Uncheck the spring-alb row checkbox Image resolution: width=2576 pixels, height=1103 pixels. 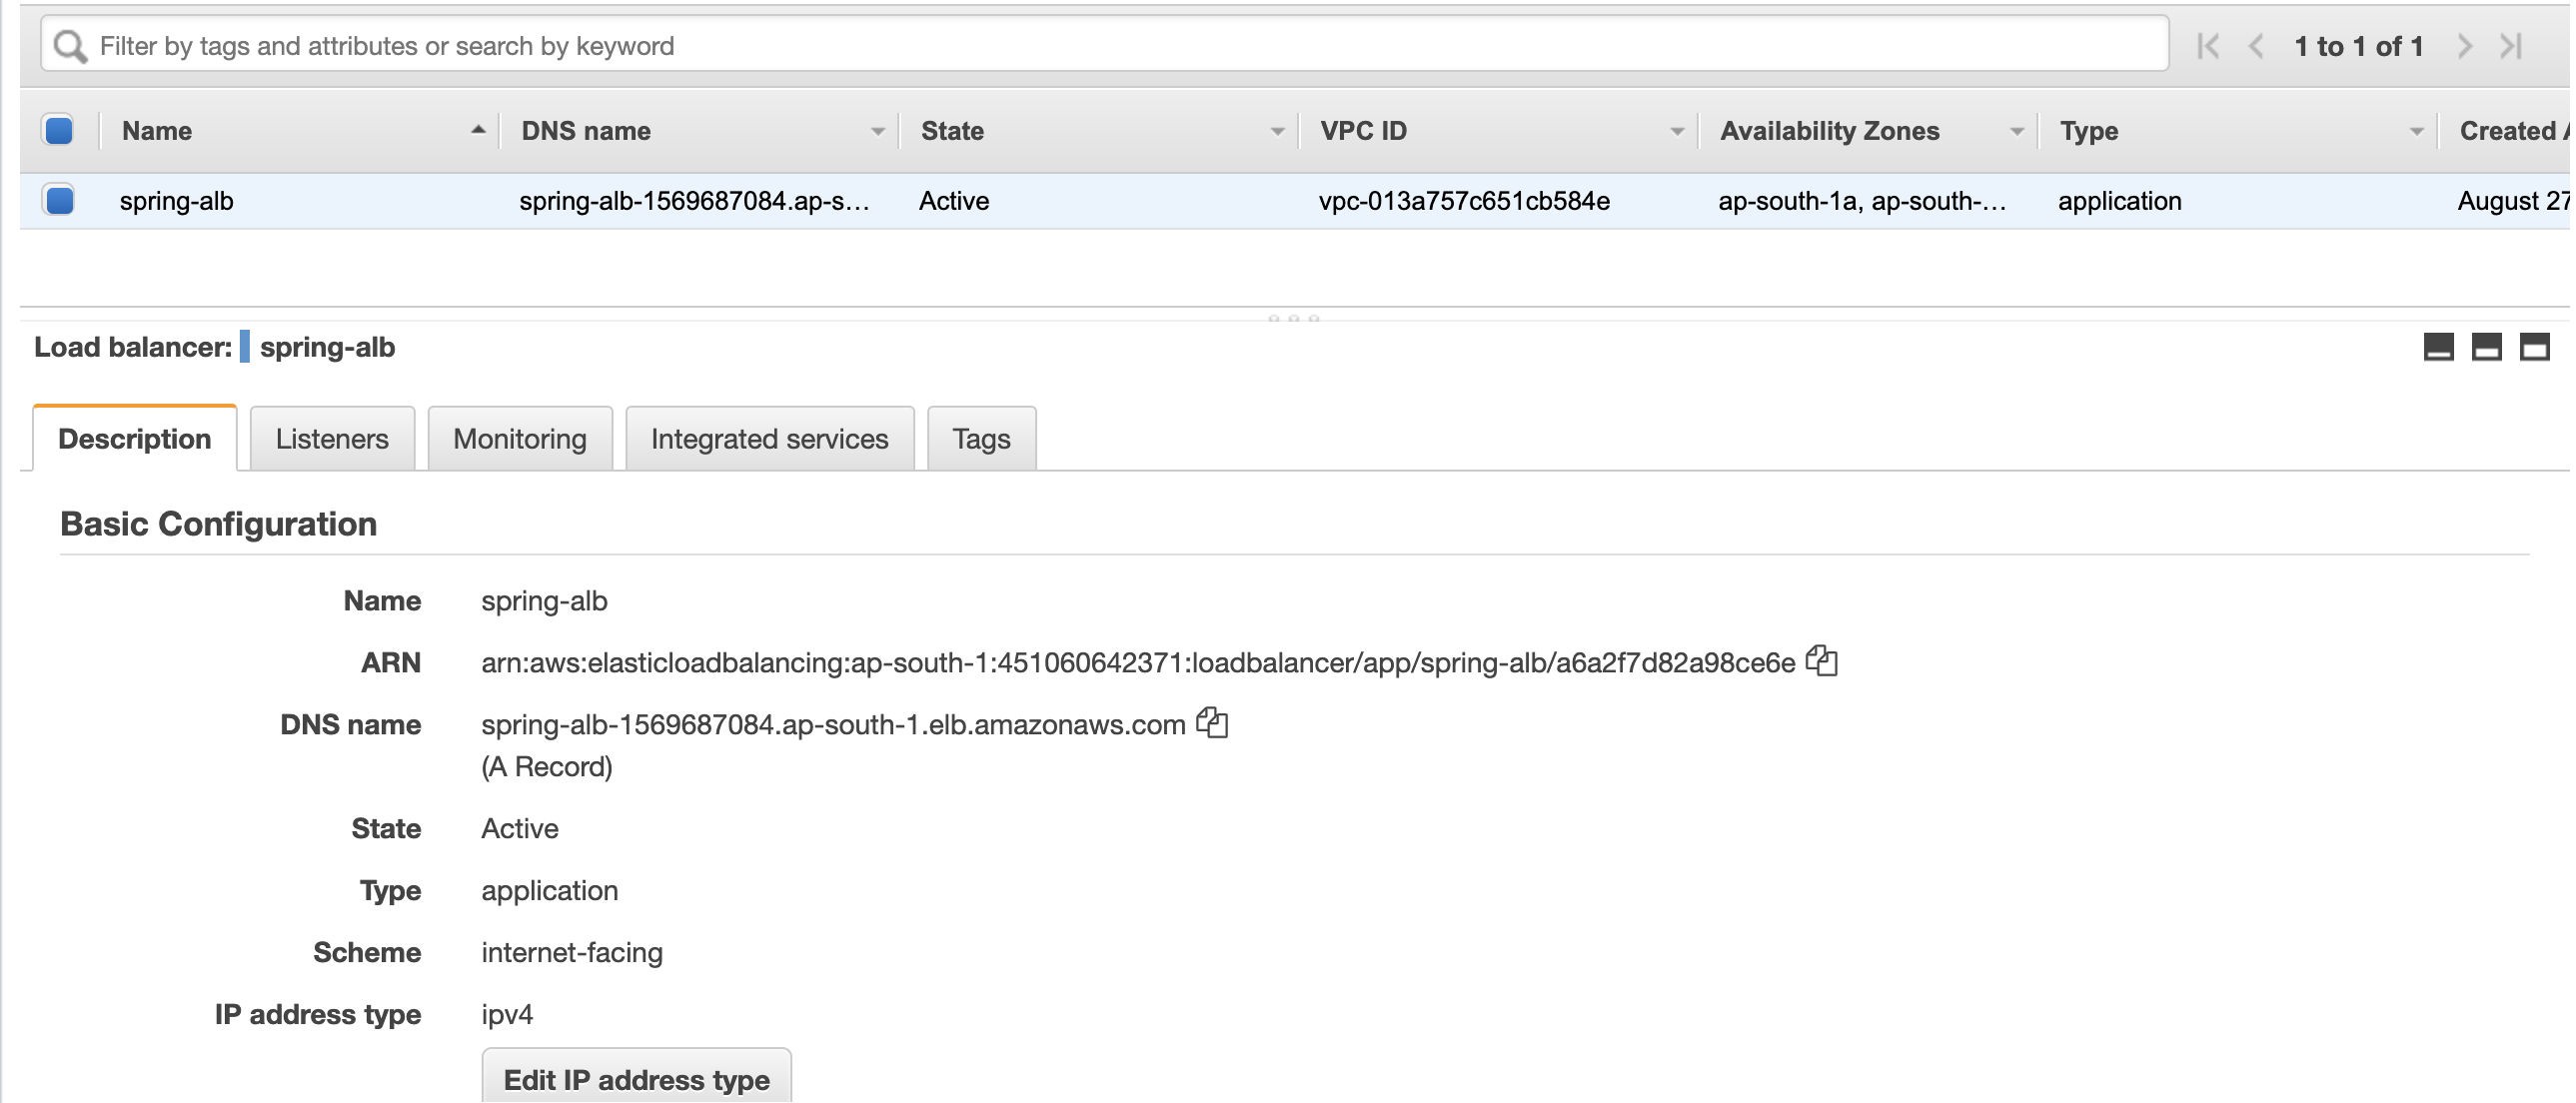pyautogui.click(x=58, y=200)
